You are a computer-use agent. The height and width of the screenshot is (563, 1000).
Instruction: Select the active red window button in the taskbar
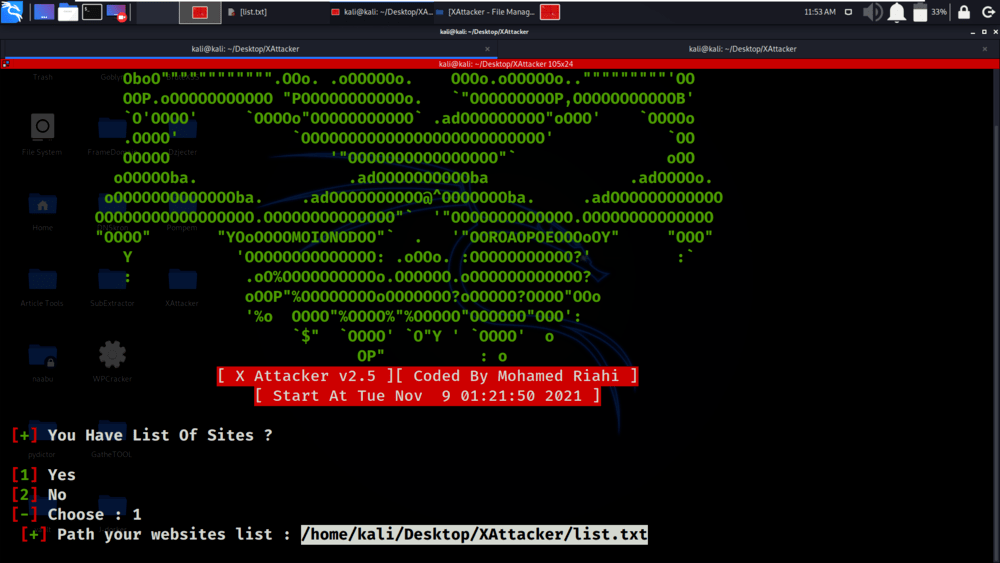[x=200, y=11]
